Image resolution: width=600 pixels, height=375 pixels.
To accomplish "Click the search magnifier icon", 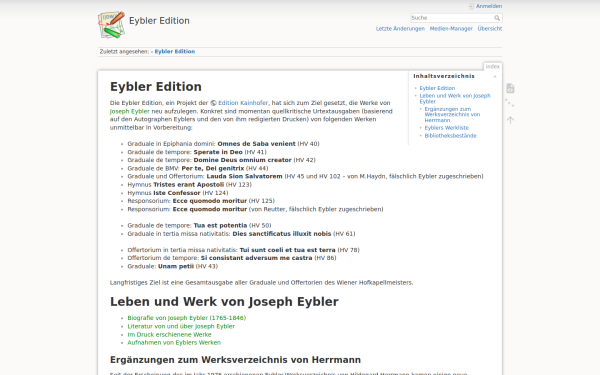I will click(497, 18).
